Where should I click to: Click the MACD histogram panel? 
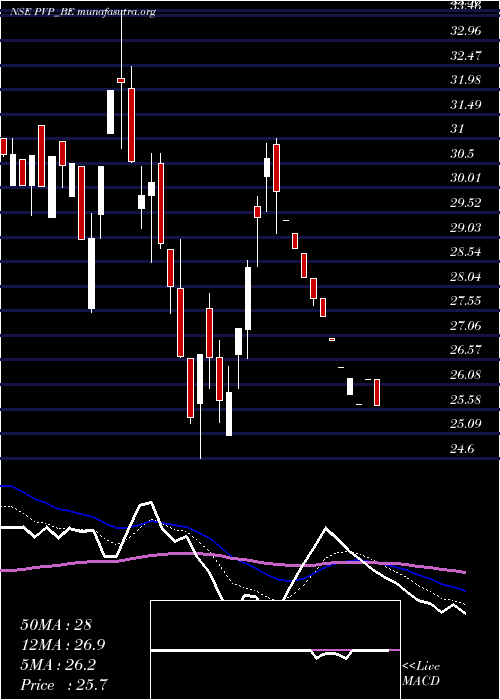pos(275,650)
